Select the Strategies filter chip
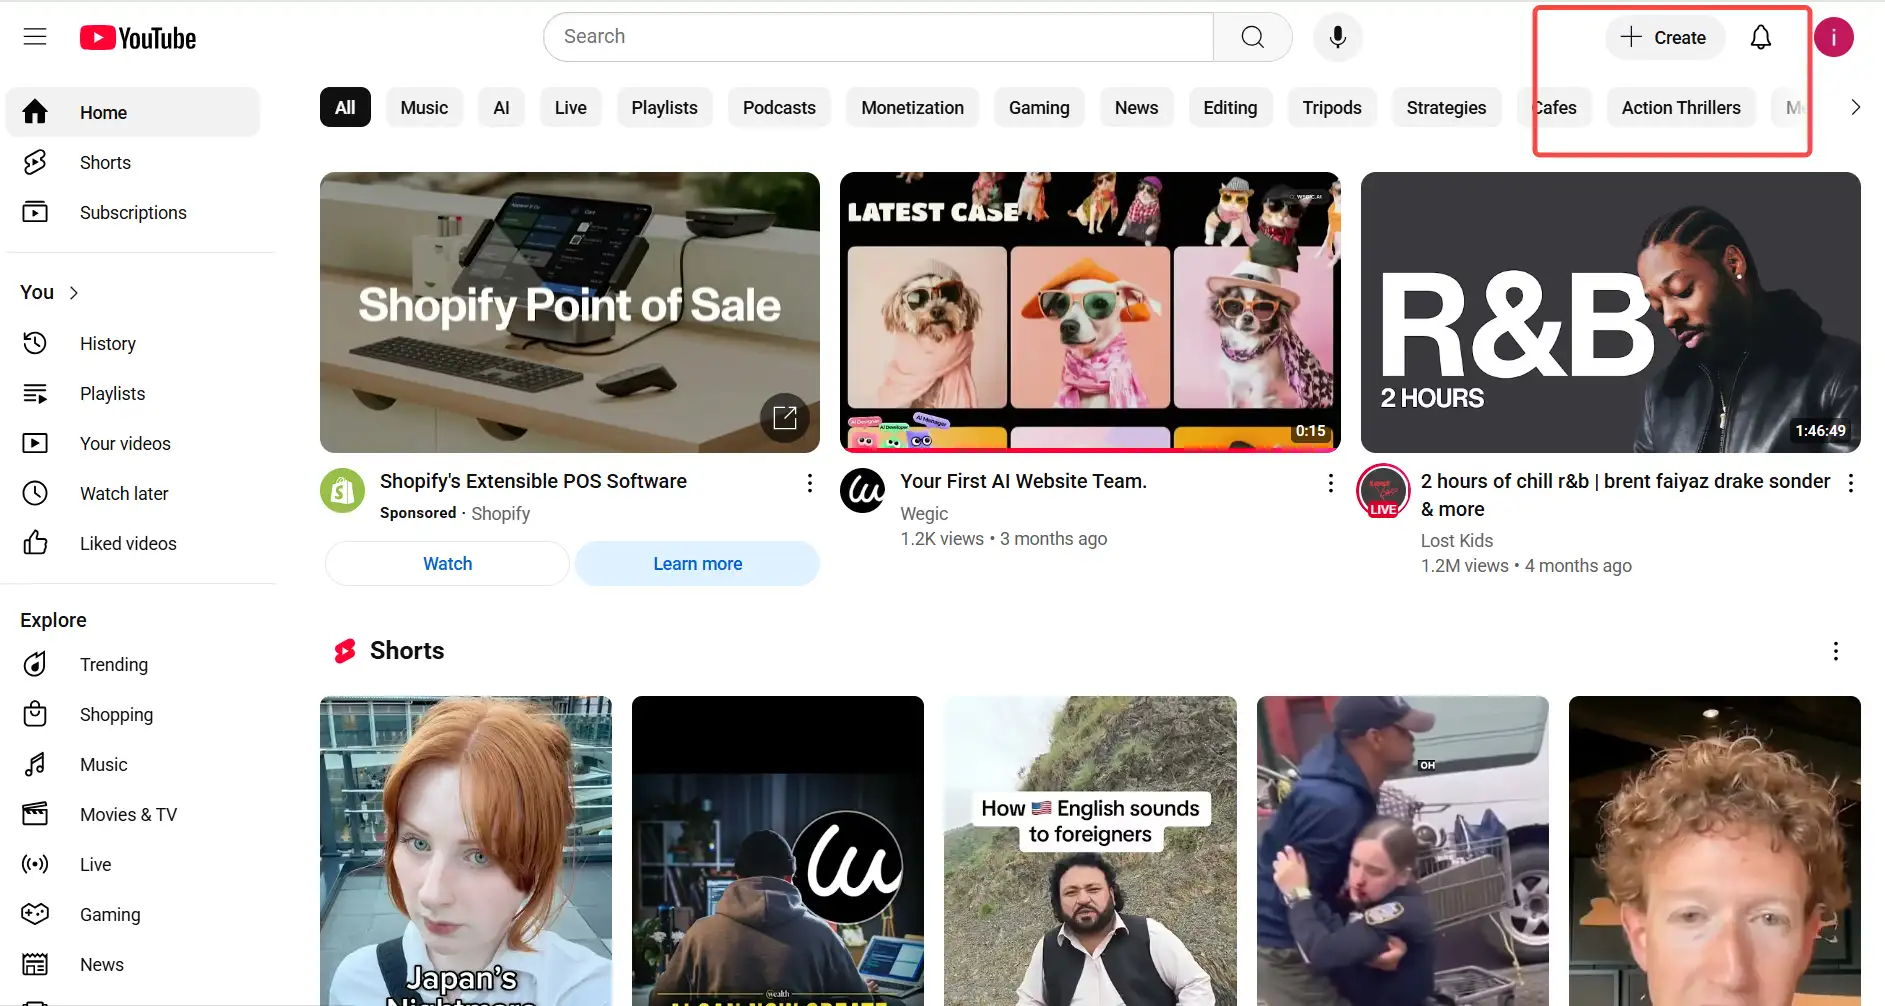1885x1006 pixels. [x=1446, y=107]
